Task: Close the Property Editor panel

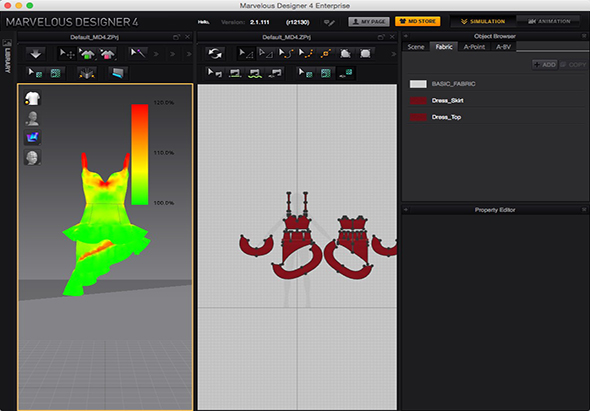Action: click(x=584, y=210)
